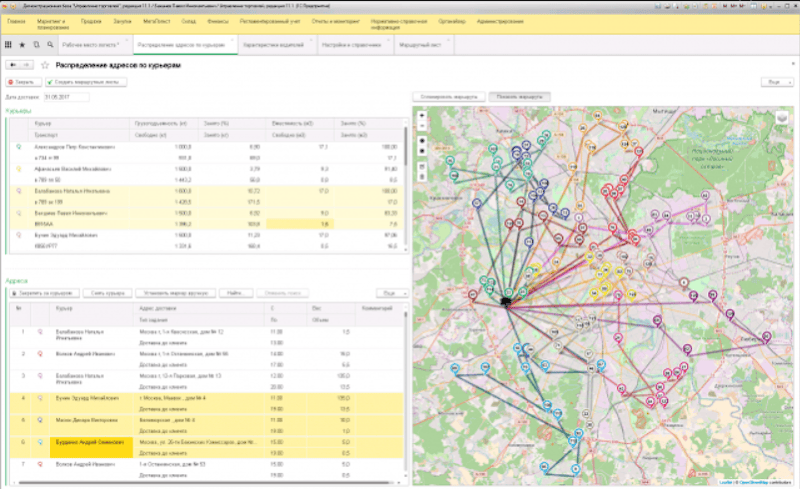
Task: Switch to 'Характеристики водителей' tab
Action: 272,45
